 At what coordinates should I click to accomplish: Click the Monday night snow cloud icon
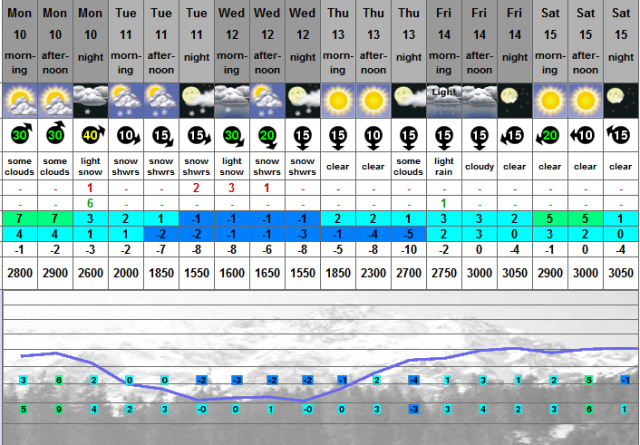[91, 101]
